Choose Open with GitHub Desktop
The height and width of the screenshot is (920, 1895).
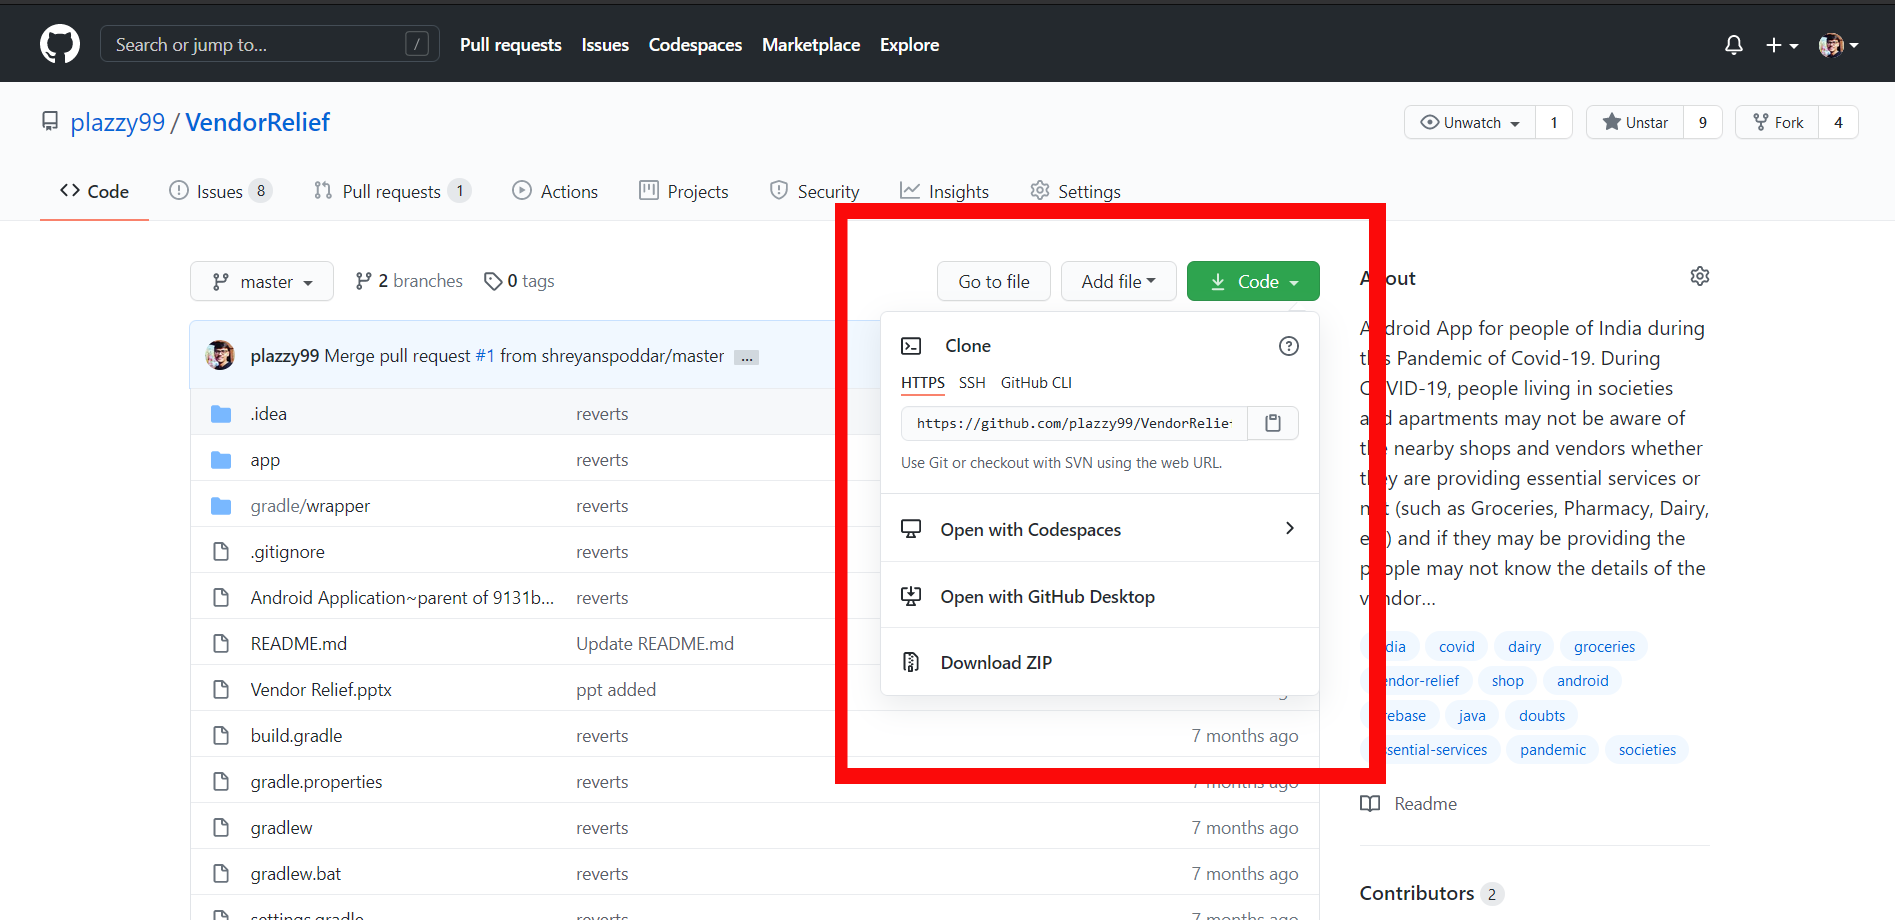(x=1100, y=596)
